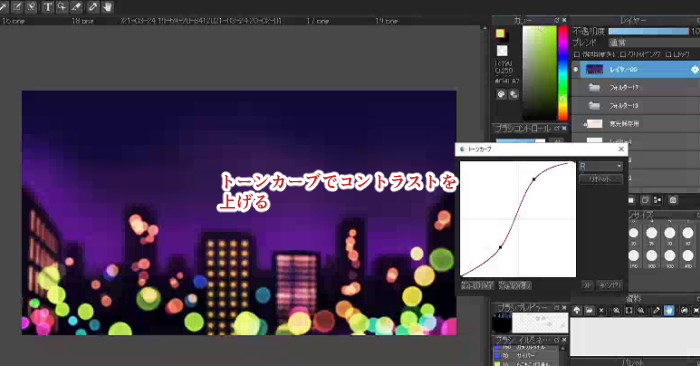
Task: Select the foreground green color swatch
Action: 500,33
